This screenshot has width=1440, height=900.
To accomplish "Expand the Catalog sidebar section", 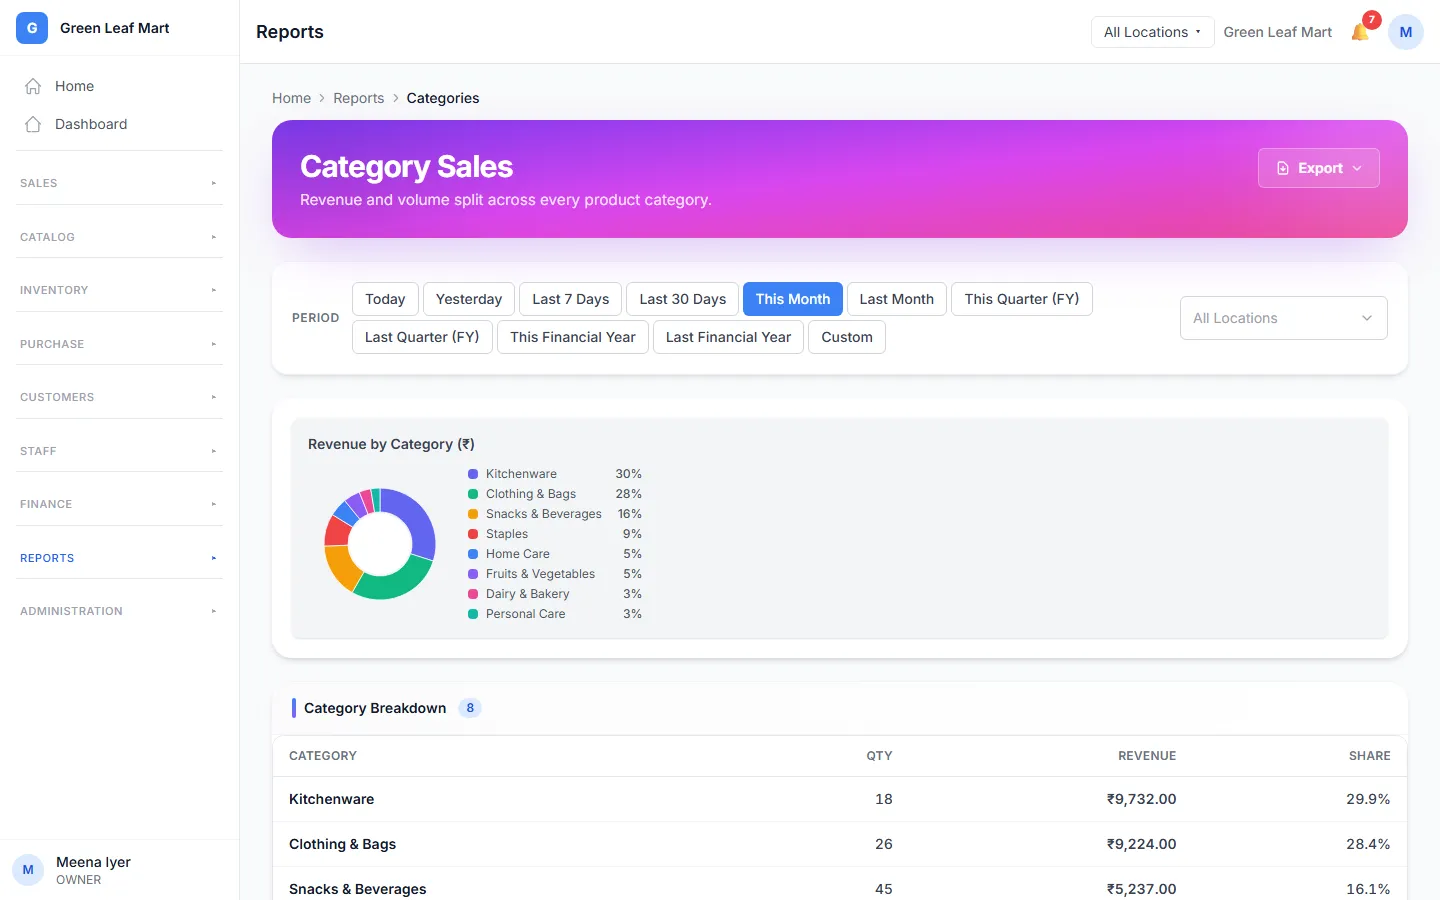I will pyautogui.click(x=119, y=237).
